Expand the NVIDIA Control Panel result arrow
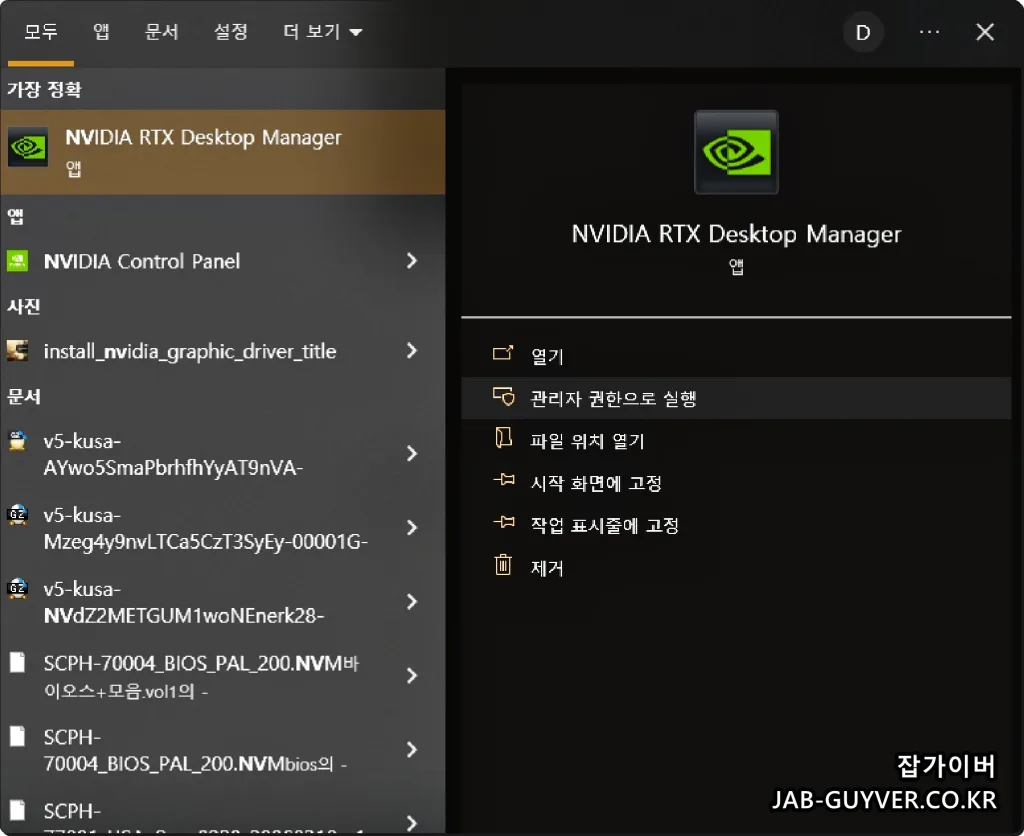 tap(412, 261)
